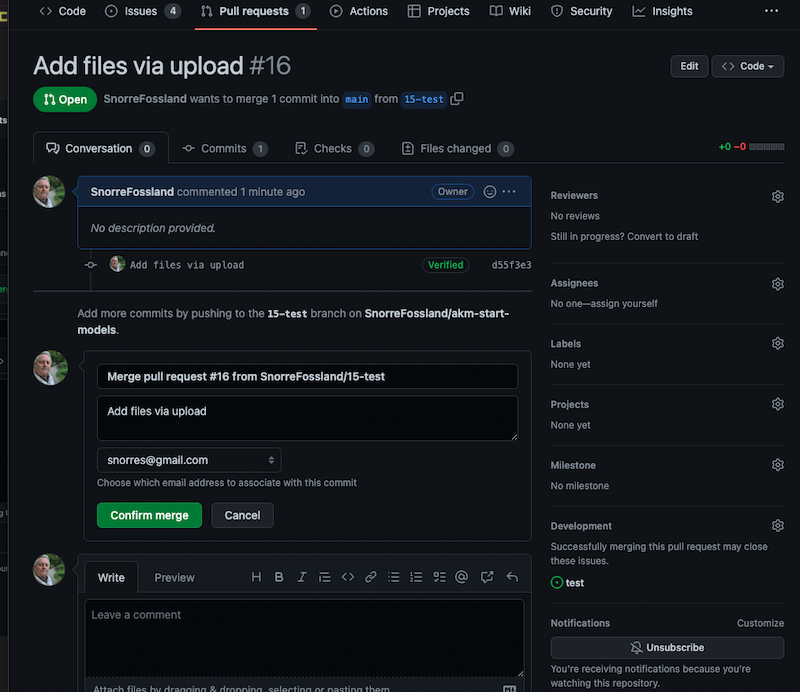This screenshot has width=800, height=692.
Task: Switch to the Checks tab
Action: (x=334, y=149)
